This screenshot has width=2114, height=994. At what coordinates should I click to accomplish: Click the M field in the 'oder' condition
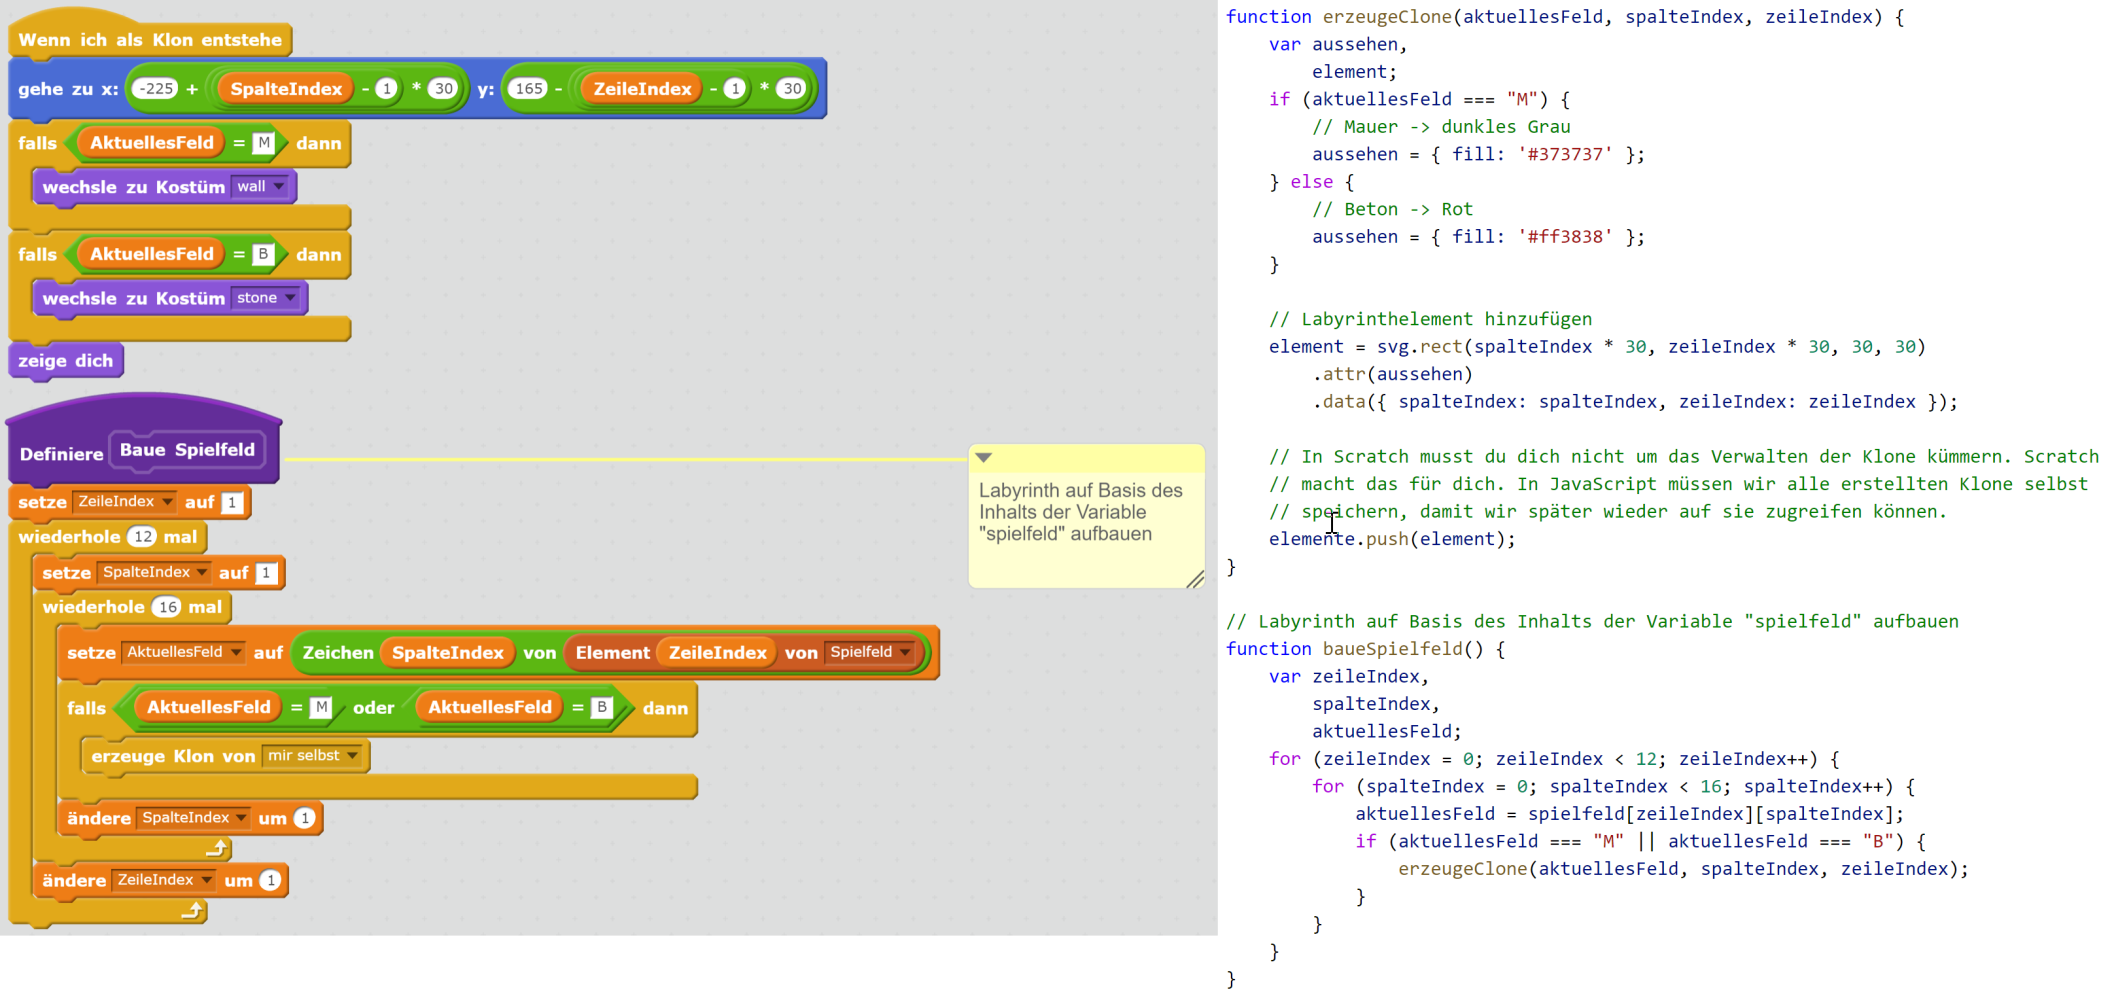(x=320, y=708)
